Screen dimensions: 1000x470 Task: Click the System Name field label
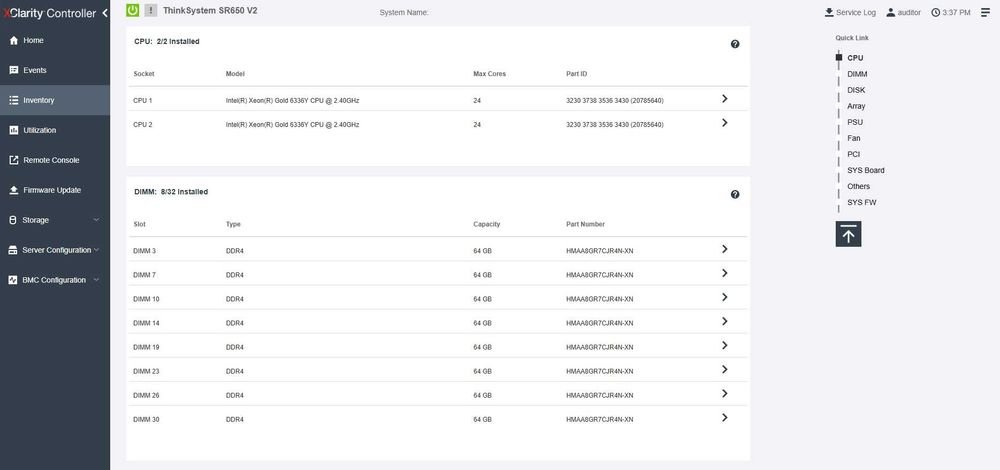(x=404, y=13)
